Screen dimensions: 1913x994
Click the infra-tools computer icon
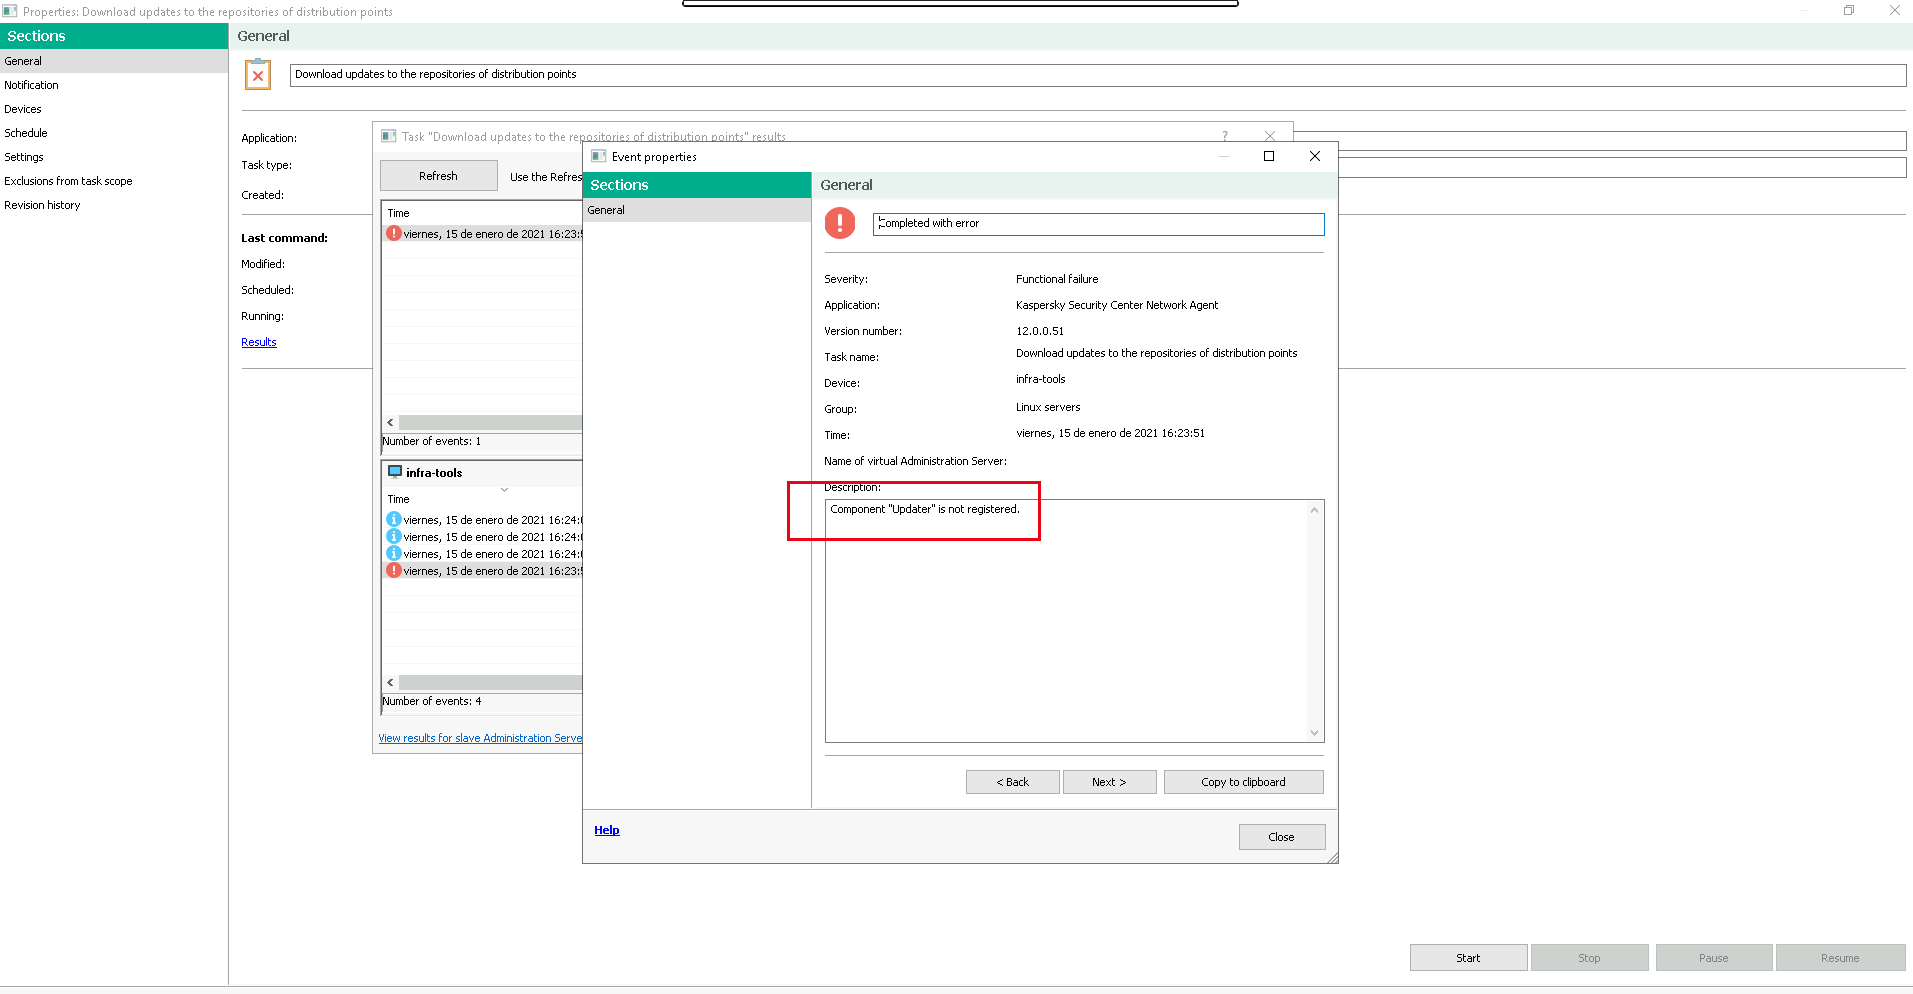coord(395,472)
